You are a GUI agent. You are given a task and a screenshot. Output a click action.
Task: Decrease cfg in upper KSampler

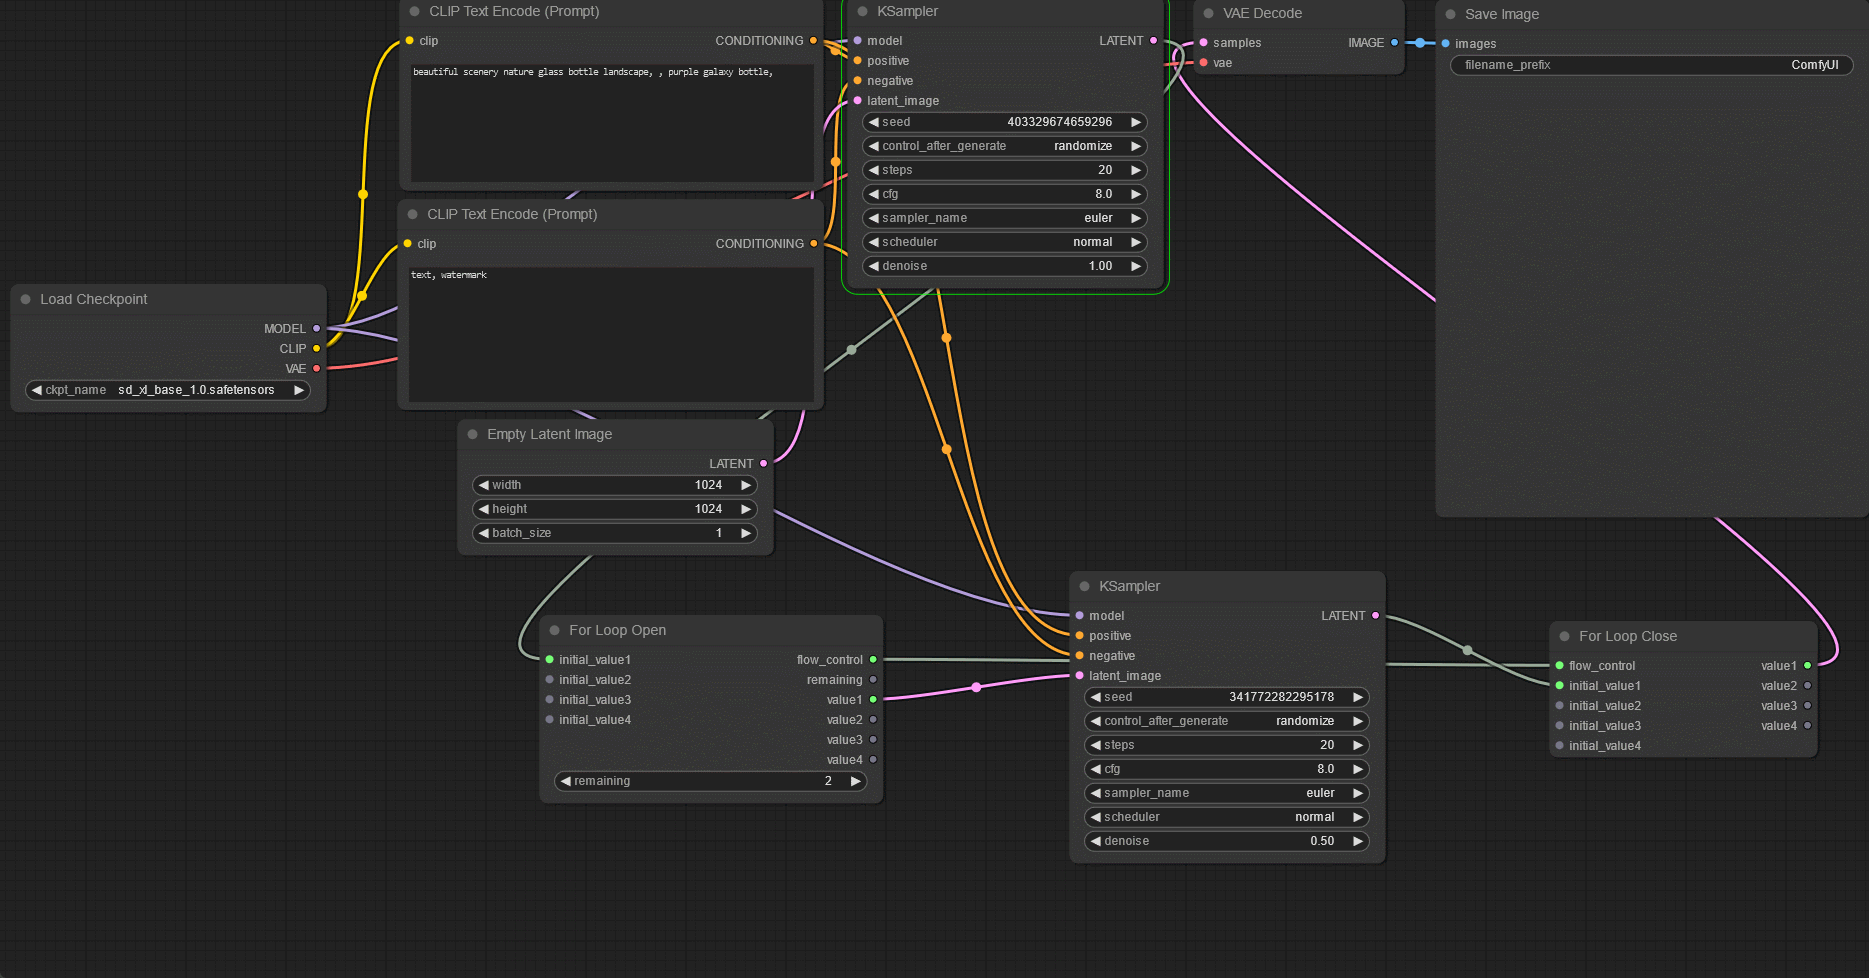coord(874,194)
